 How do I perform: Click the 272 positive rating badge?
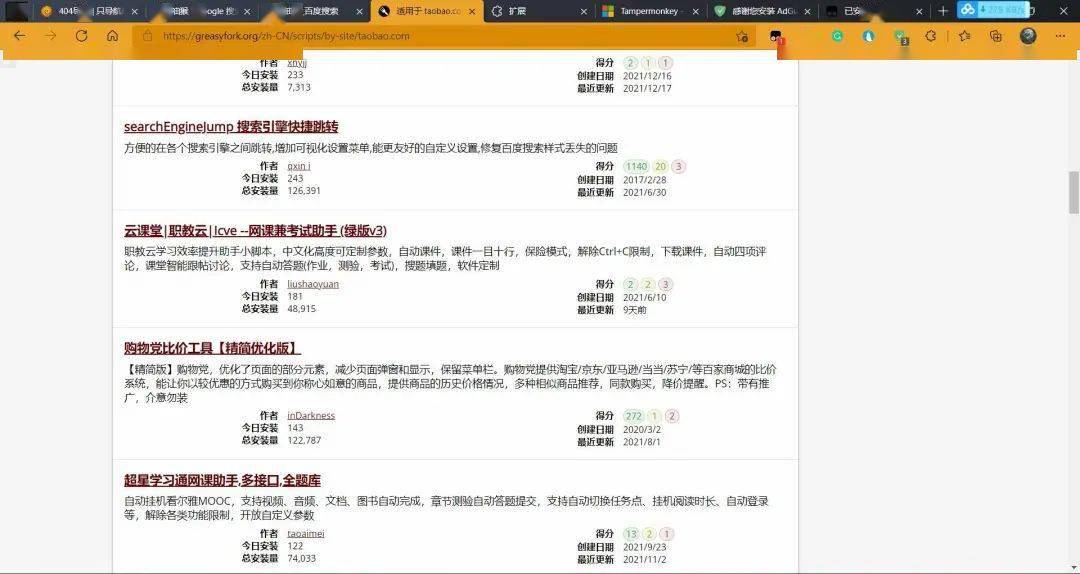tap(634, 416)
